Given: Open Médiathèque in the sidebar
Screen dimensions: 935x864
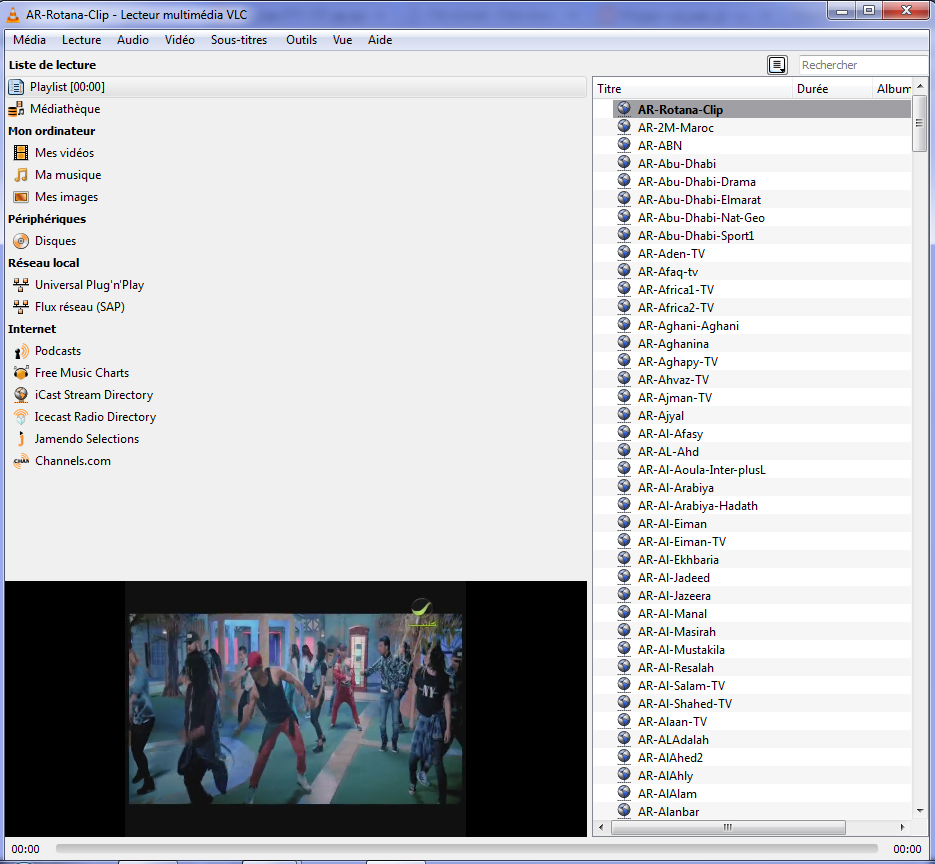Looking at the screenshot, I should coord(65,109).
